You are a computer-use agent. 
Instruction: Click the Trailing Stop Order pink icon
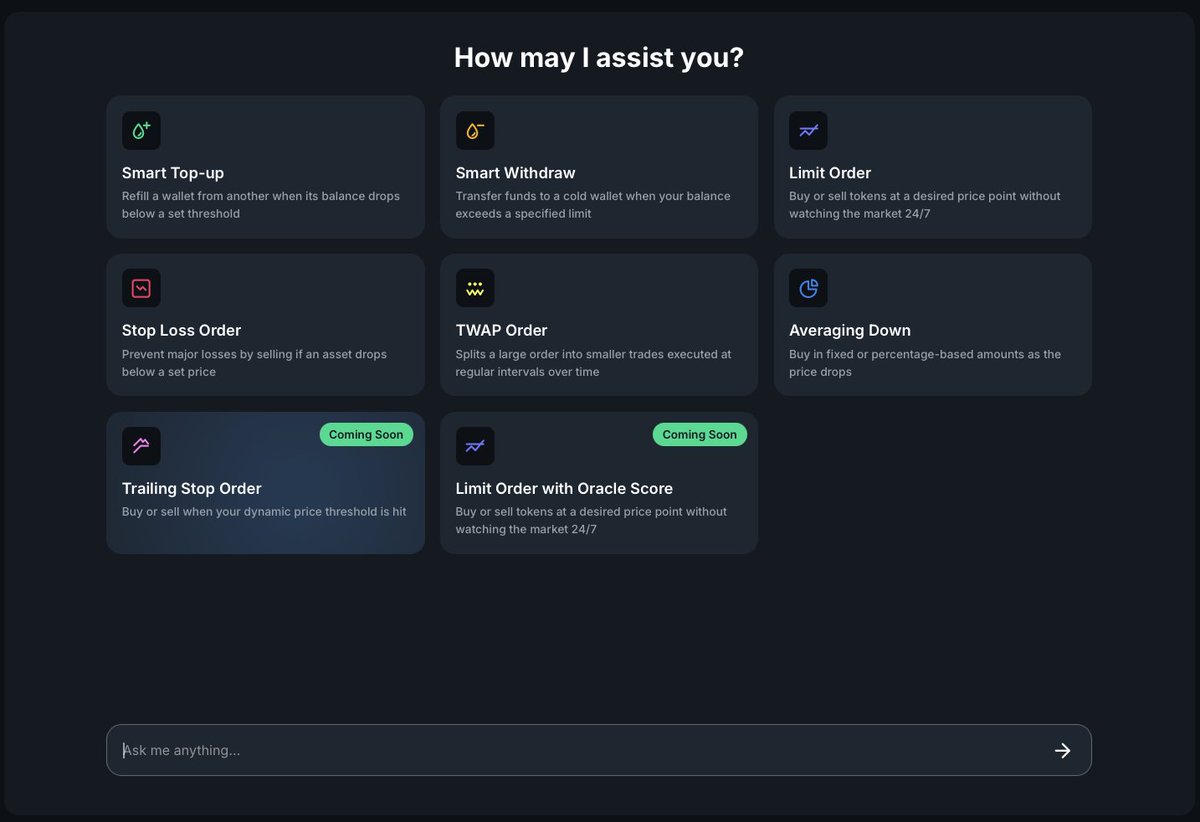(x=141, y=446)
